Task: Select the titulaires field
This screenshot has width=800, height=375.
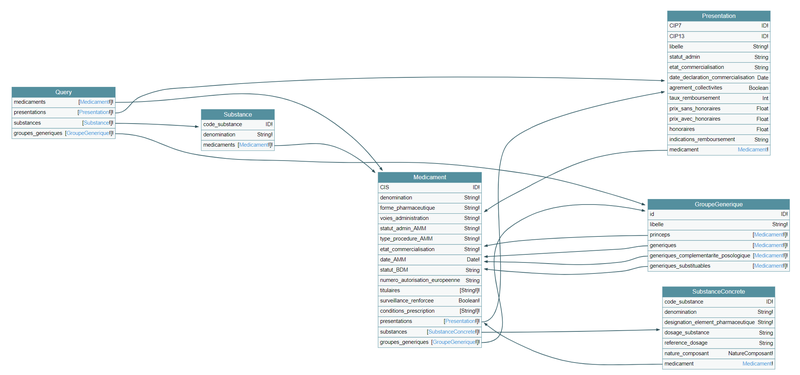Action: (x=430, y=291)
